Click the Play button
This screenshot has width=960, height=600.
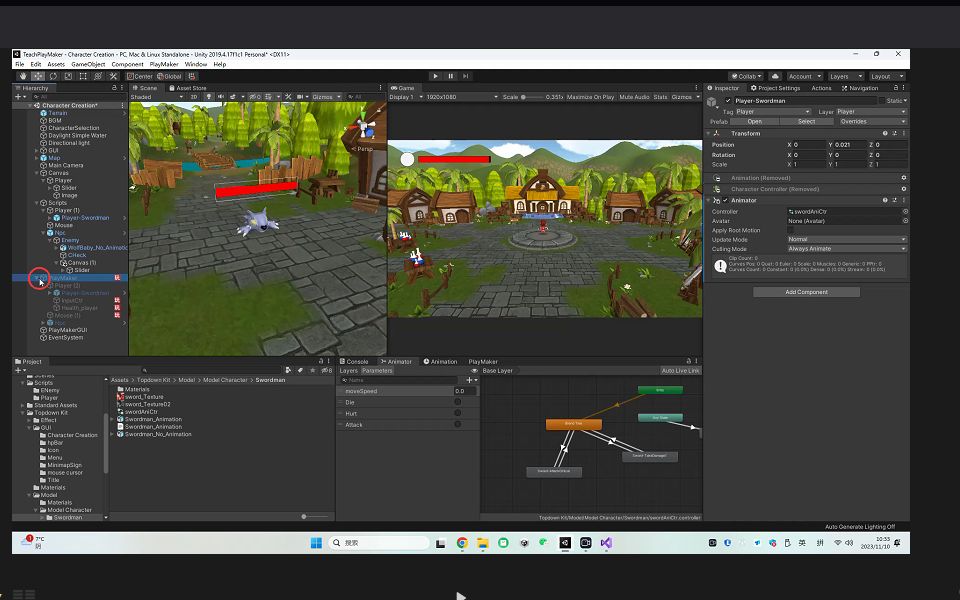pos(435,77)
